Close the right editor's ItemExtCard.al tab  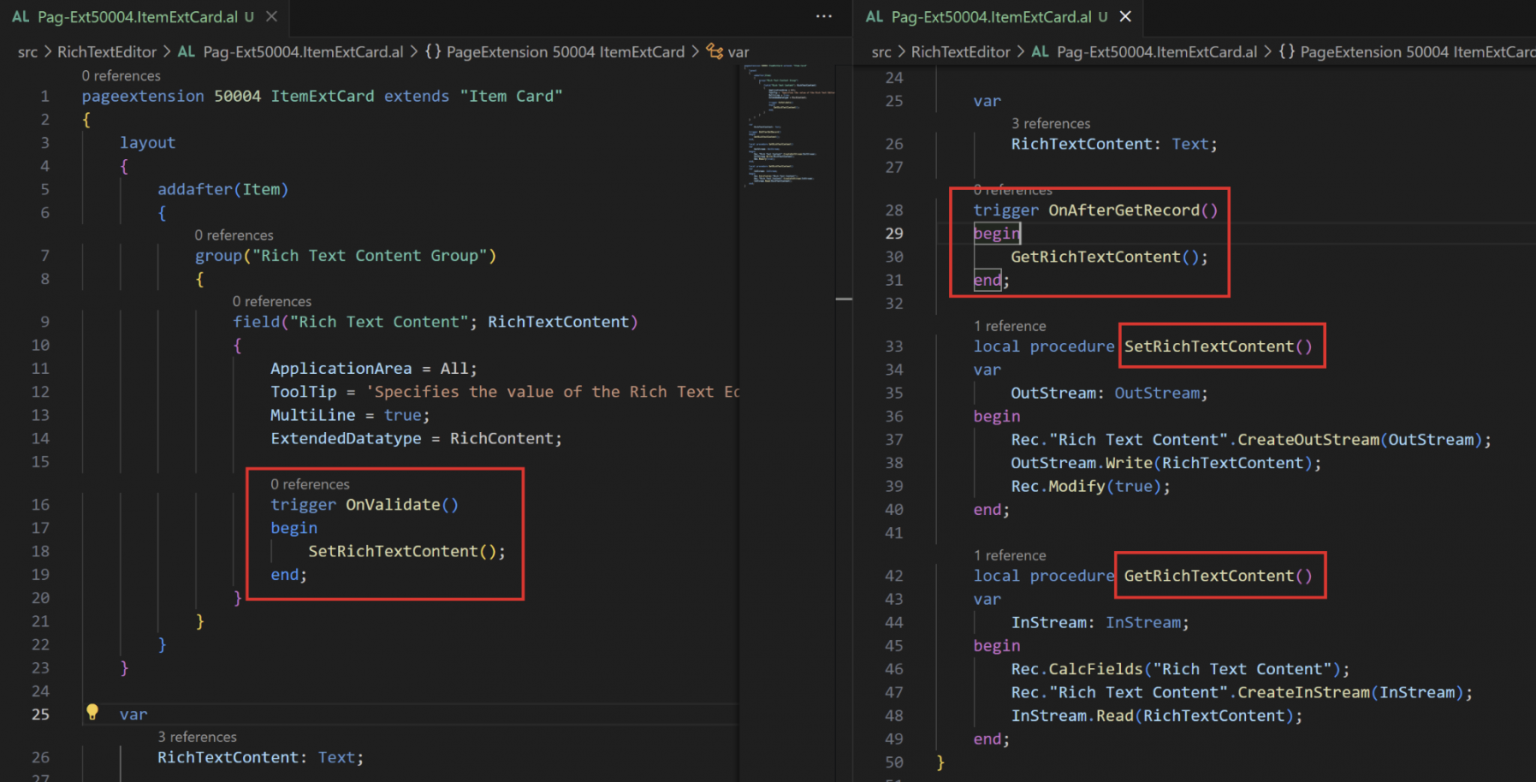click(x=1125, y=17)
